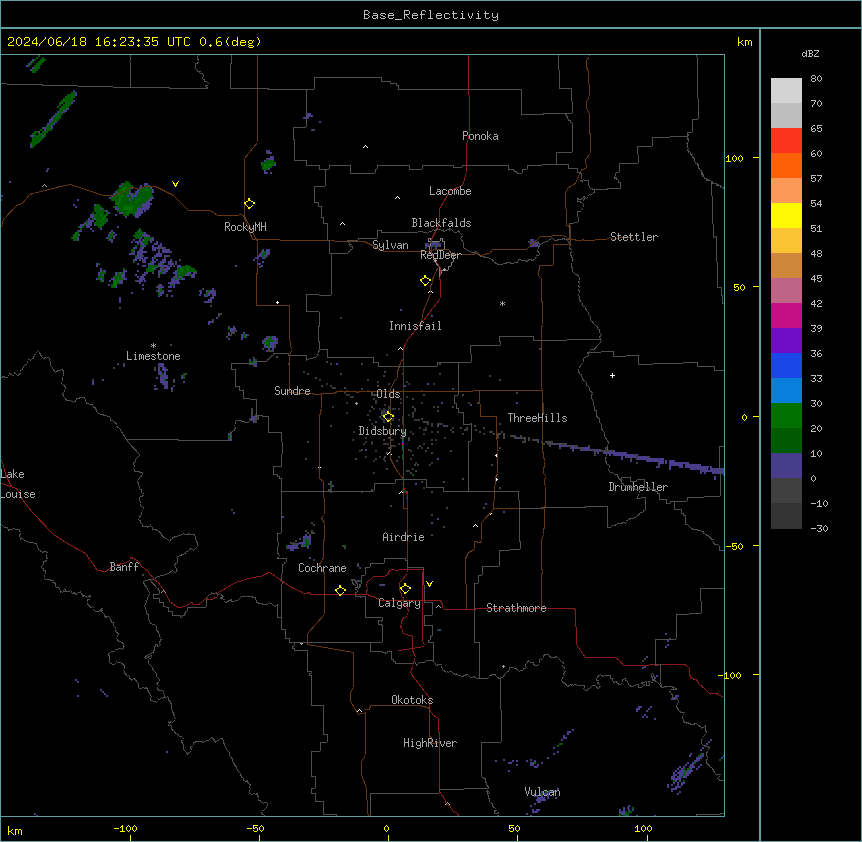Click the yellow radar site marker at Didsbury

388,417
